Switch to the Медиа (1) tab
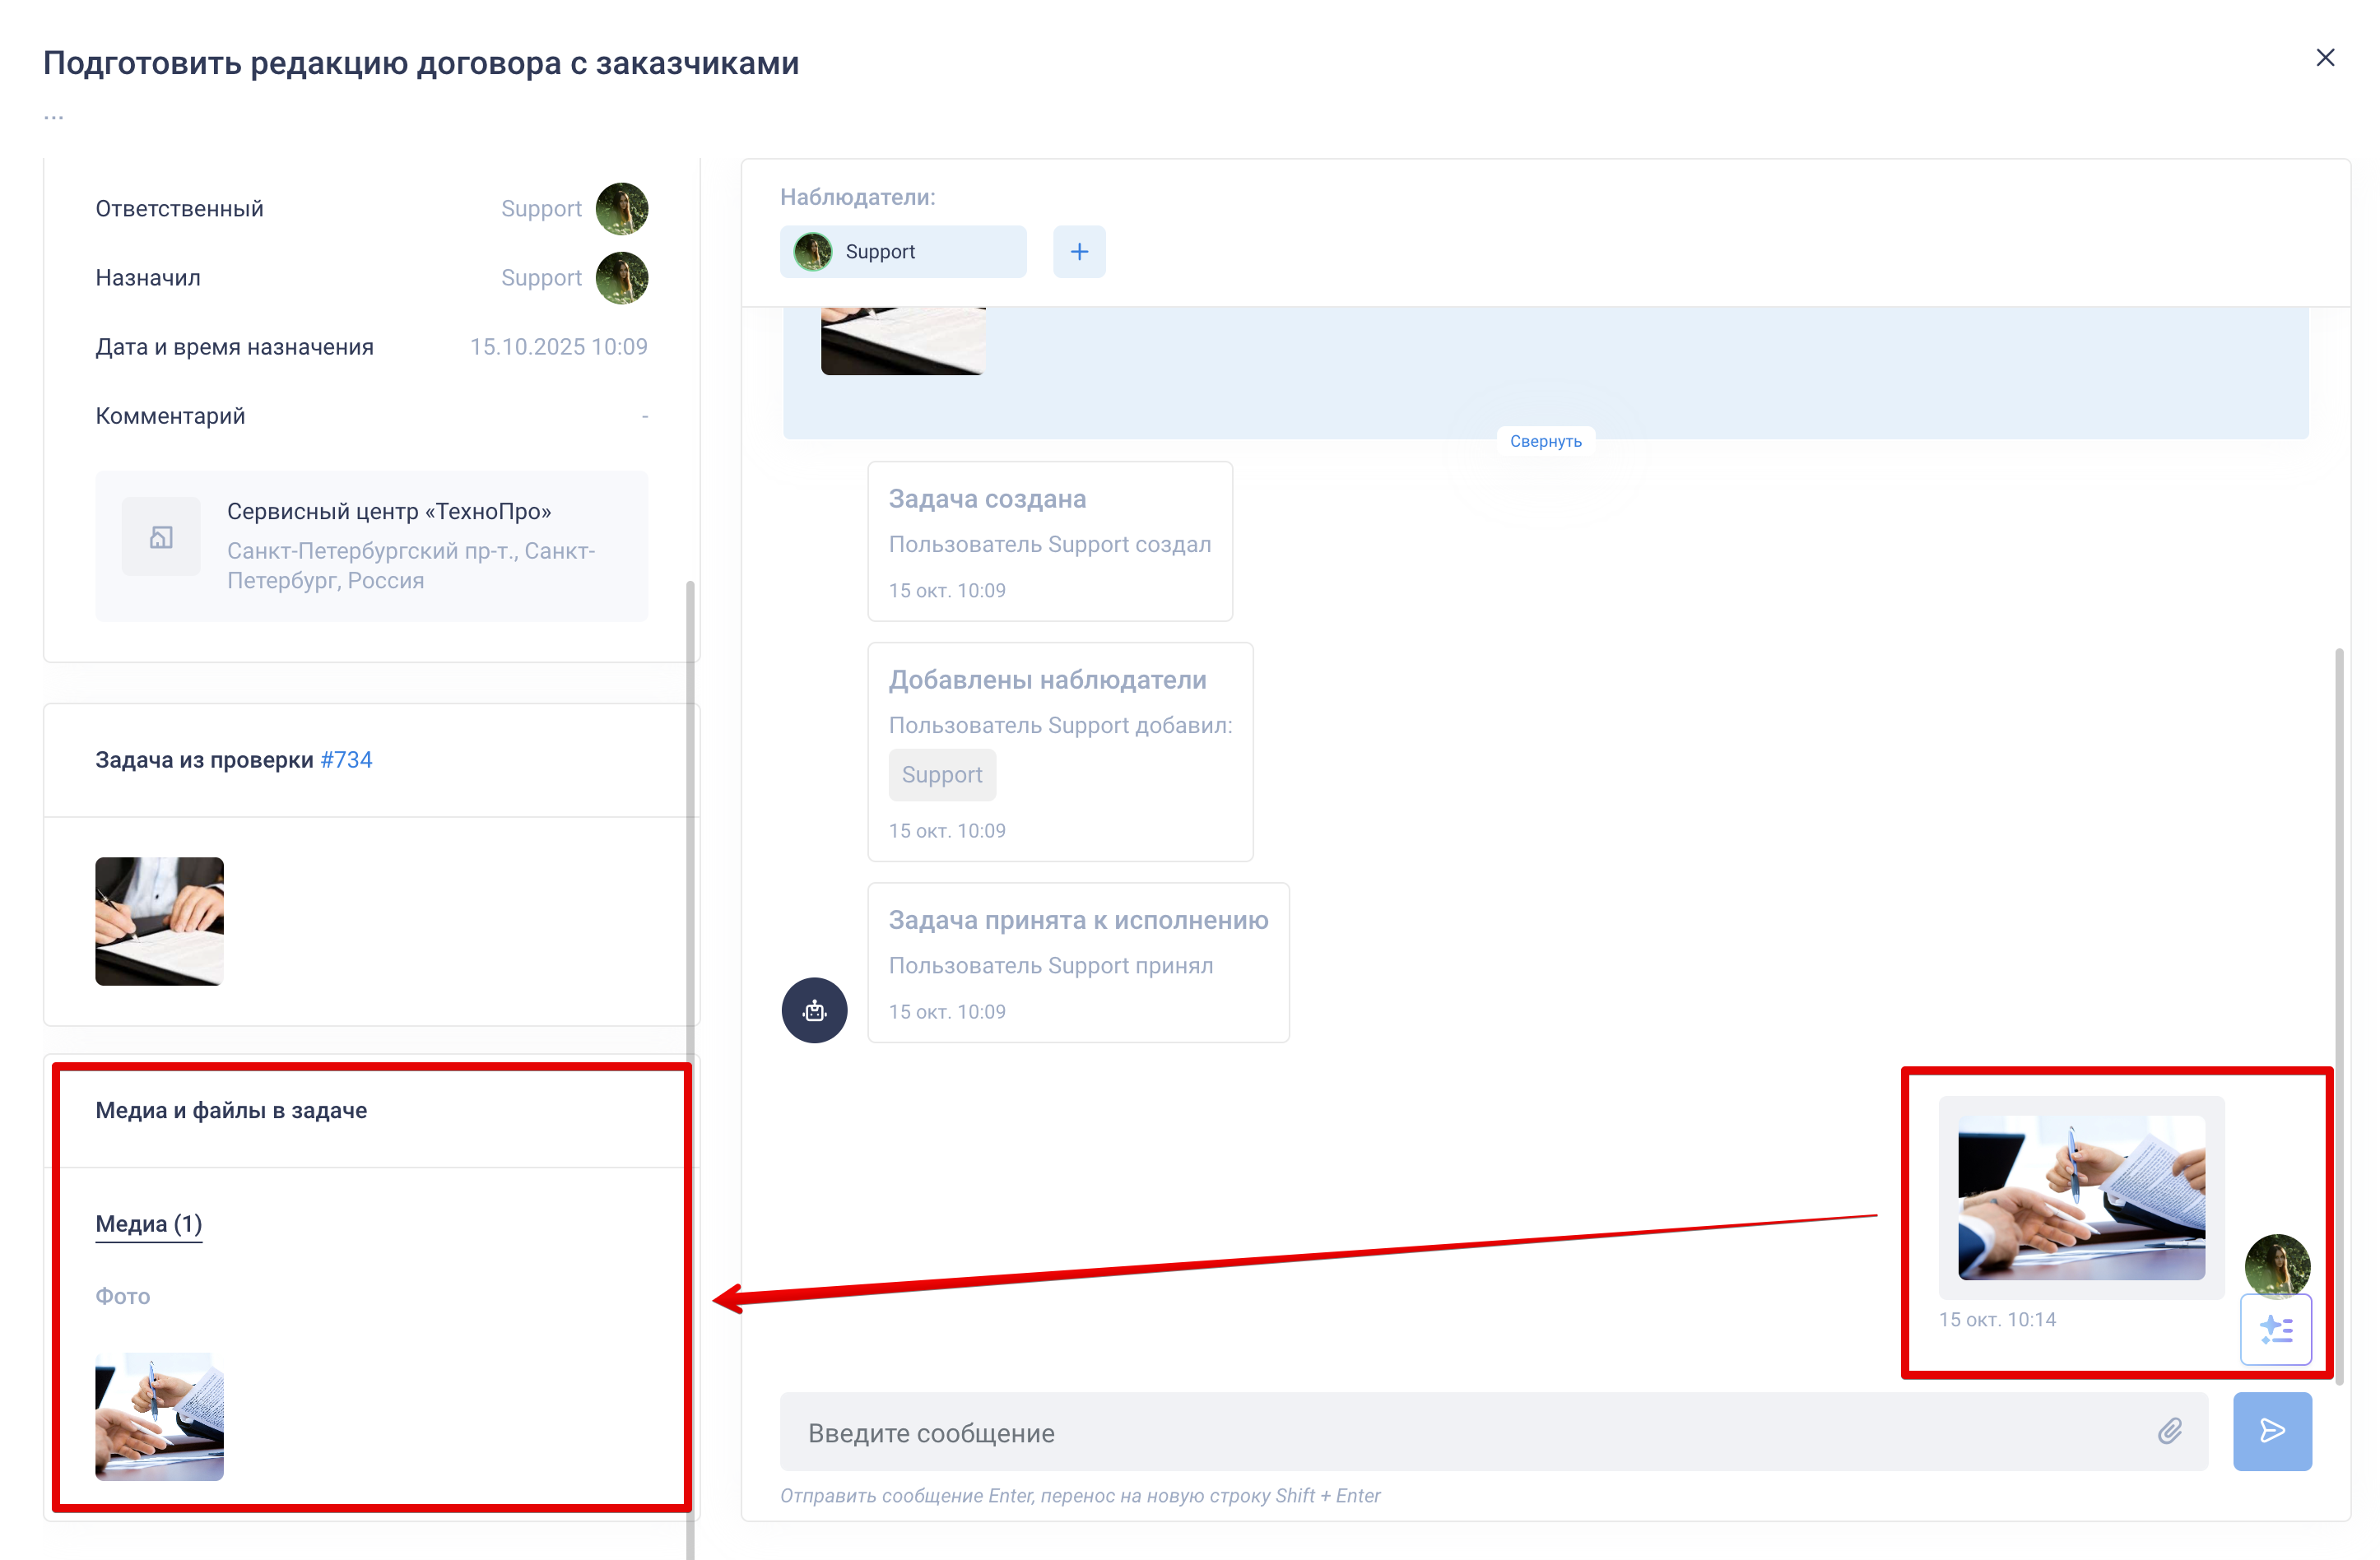2380x1560 pixels. tap(149, 1224)
